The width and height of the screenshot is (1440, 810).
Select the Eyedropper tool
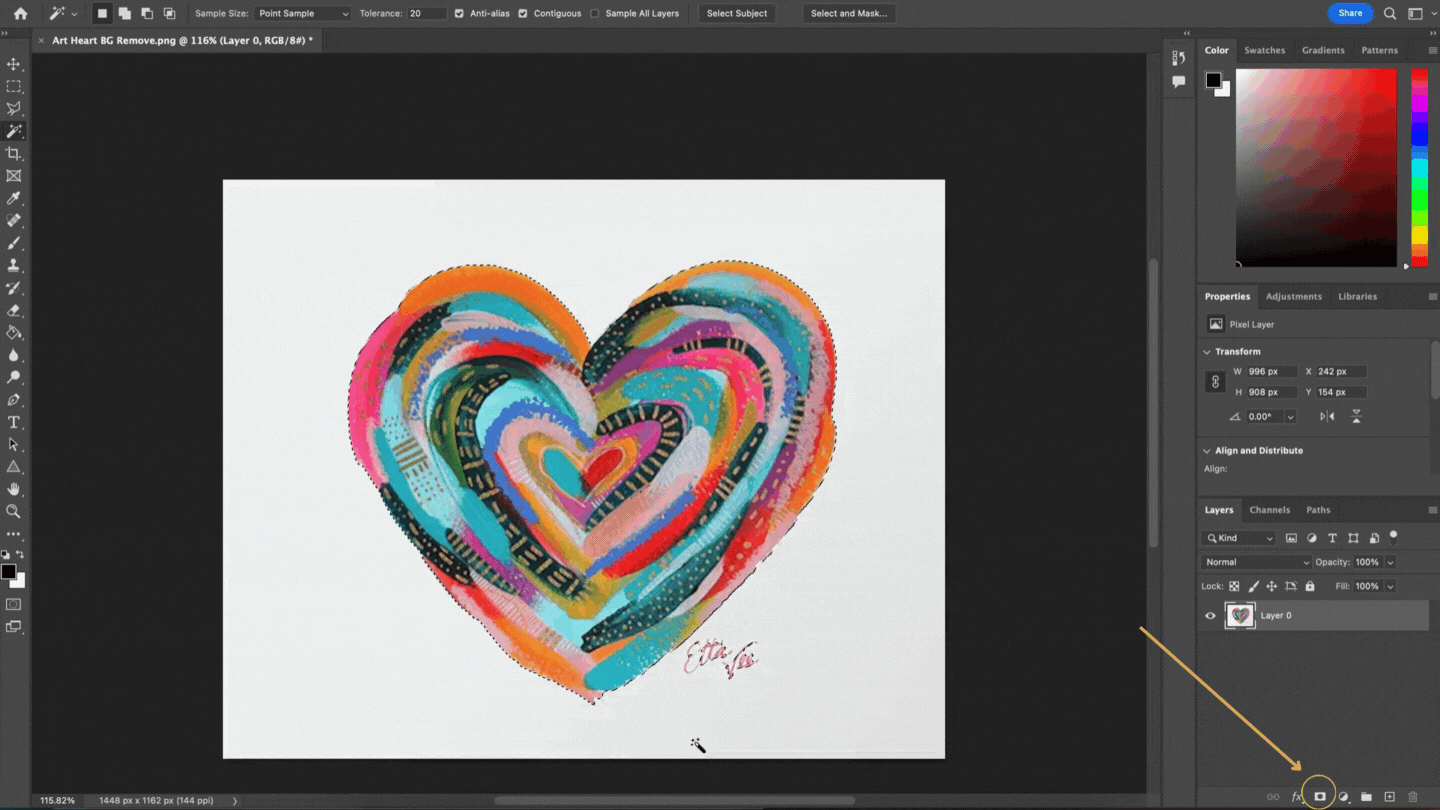pos(14,198)
